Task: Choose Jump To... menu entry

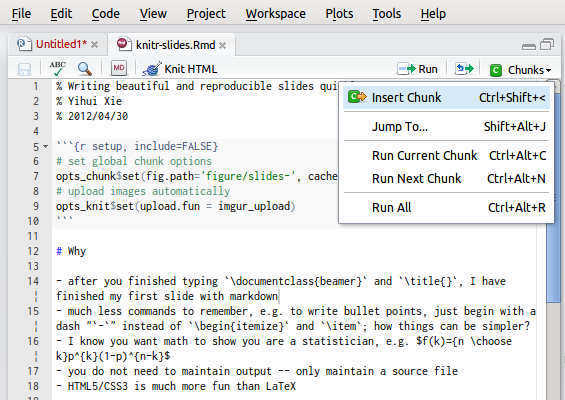Action: coord(446,126)
